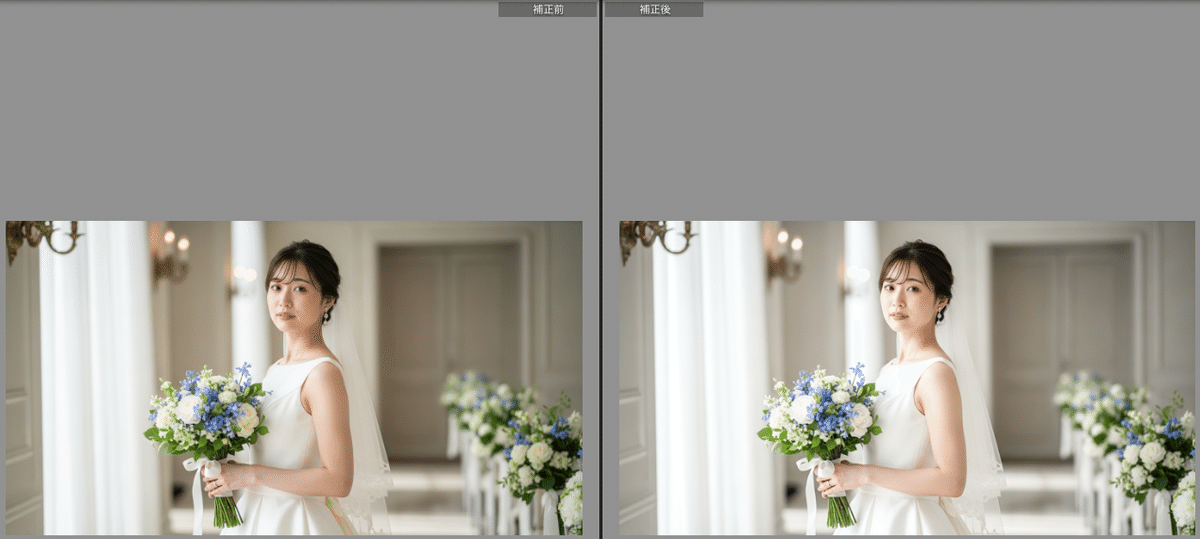Click the bride's handheld bouquet in the before photo
The height and width of the screenshot is (539, 1200).
(x=208, y=412)
